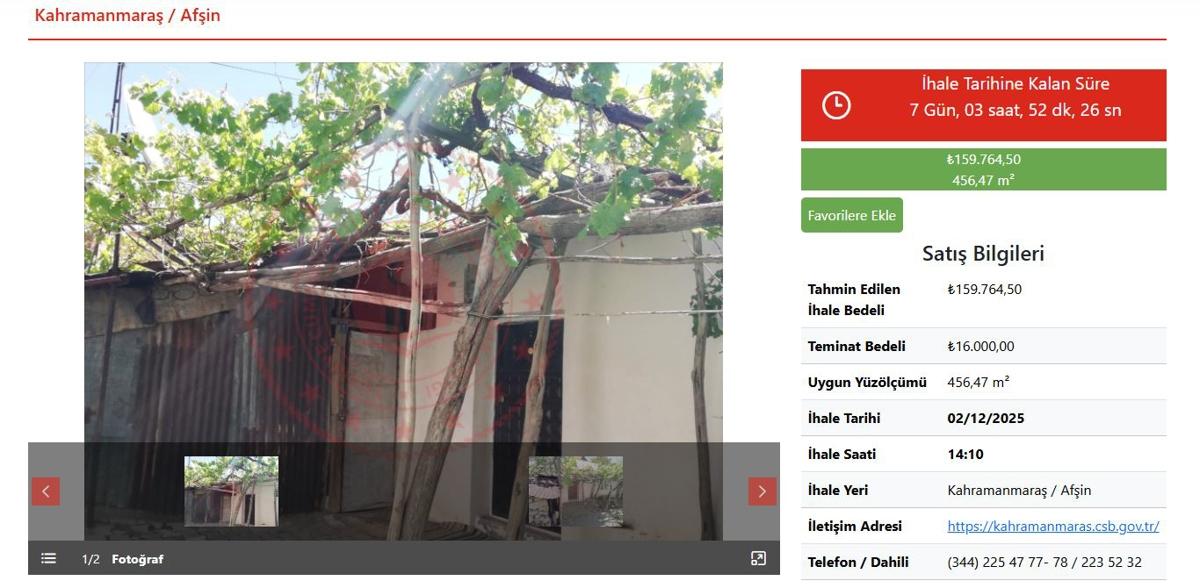Click the clock icon in countdown banner
Screen dimensions: 1200x588
[836, 105]
